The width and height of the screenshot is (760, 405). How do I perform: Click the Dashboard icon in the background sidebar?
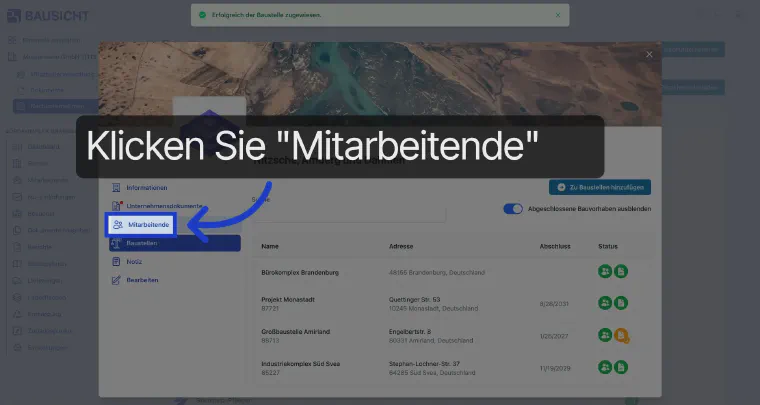pos(17,147)
